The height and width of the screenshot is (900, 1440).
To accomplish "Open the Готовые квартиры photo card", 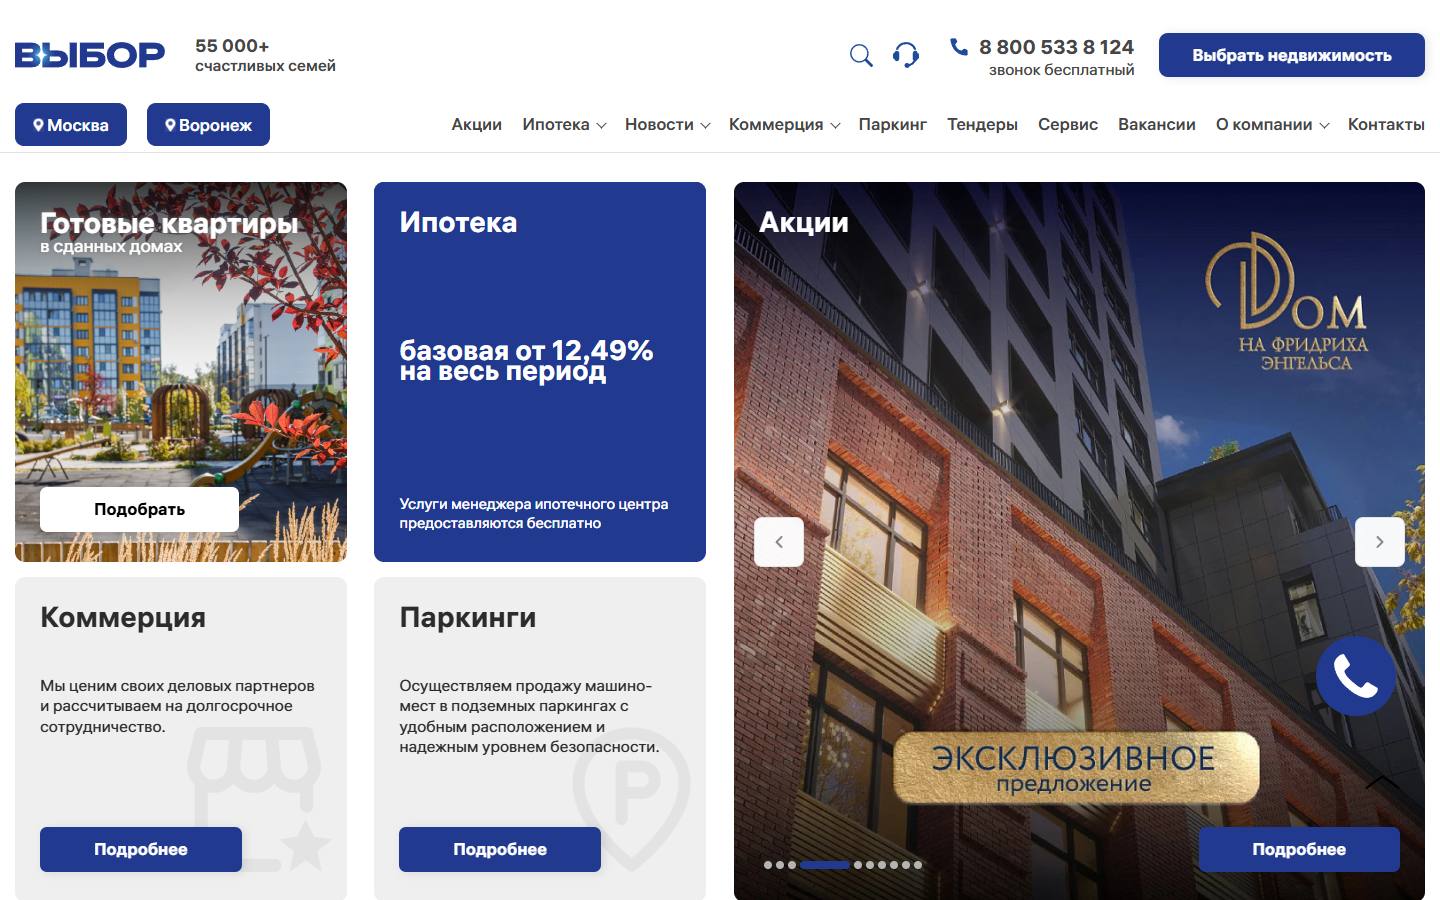I will [181, 372].
